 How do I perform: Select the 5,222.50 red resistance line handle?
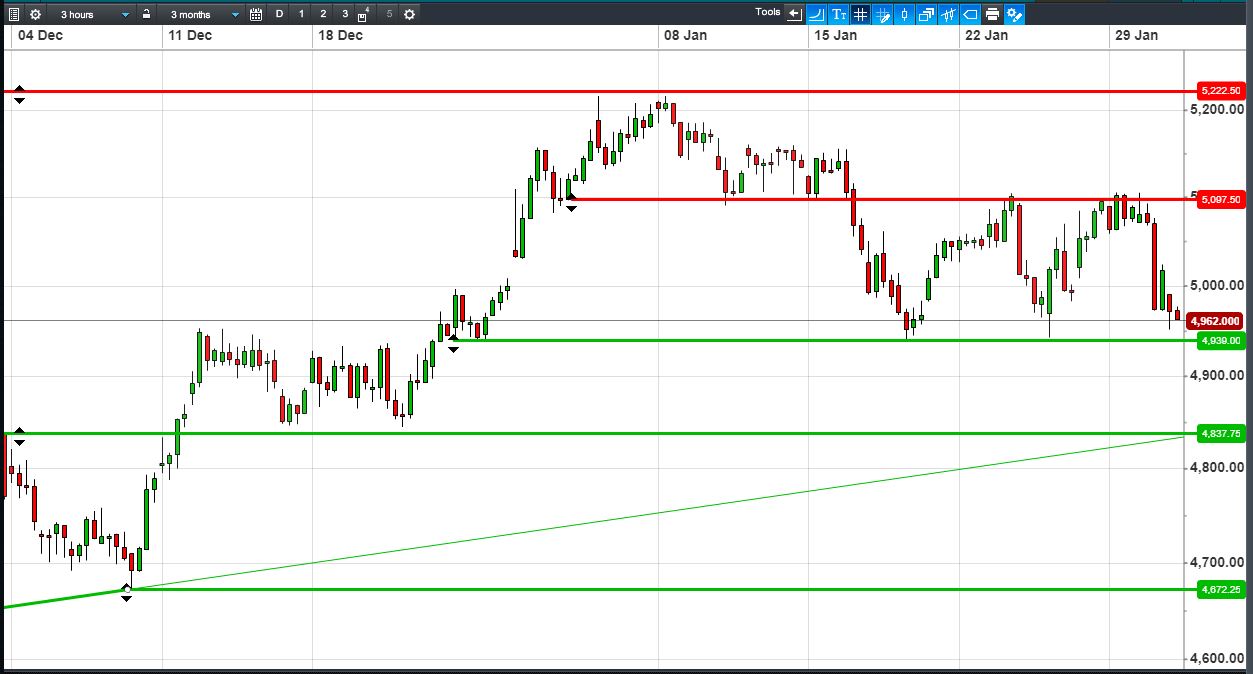[19, 95]
